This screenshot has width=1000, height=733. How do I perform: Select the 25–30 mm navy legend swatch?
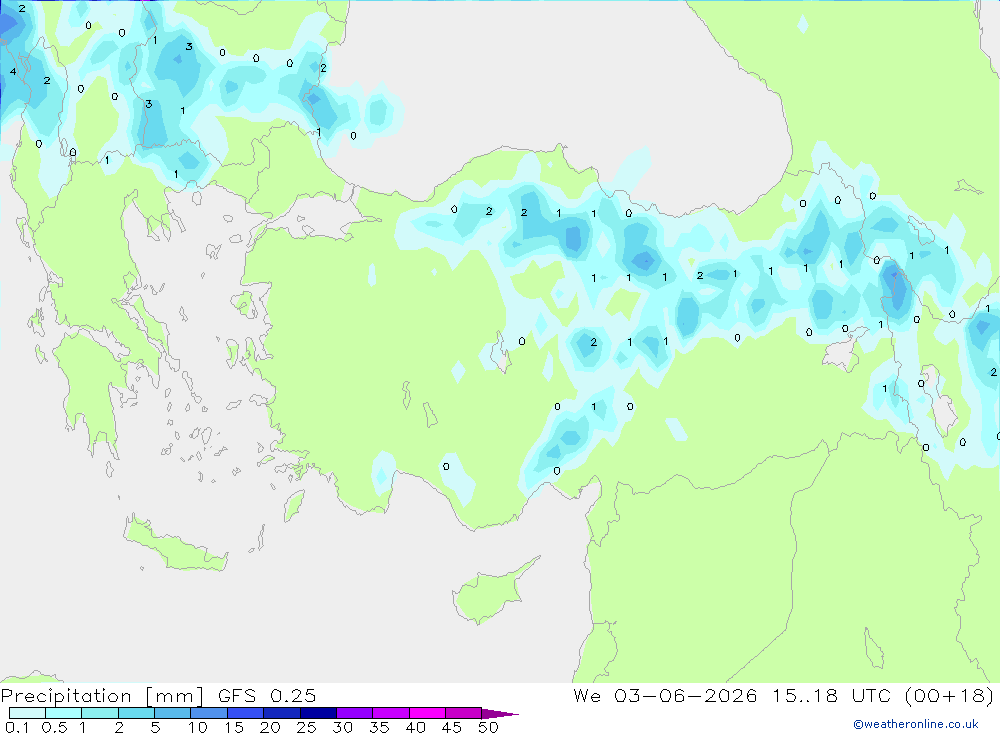click(x=318, y=713)
